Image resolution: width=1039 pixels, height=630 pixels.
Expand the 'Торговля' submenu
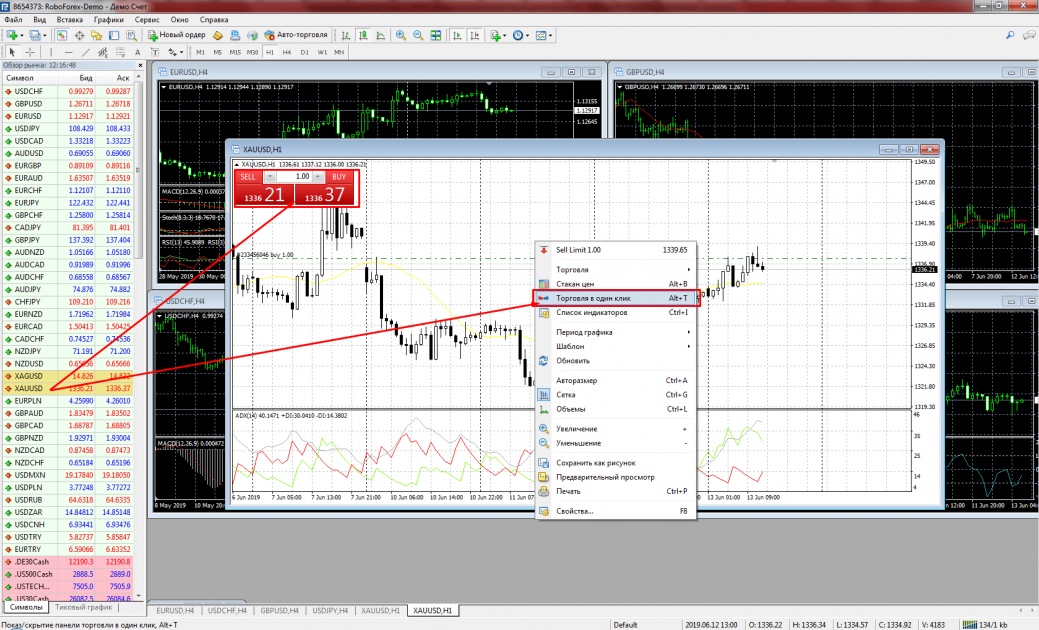(x=572, y=270)
